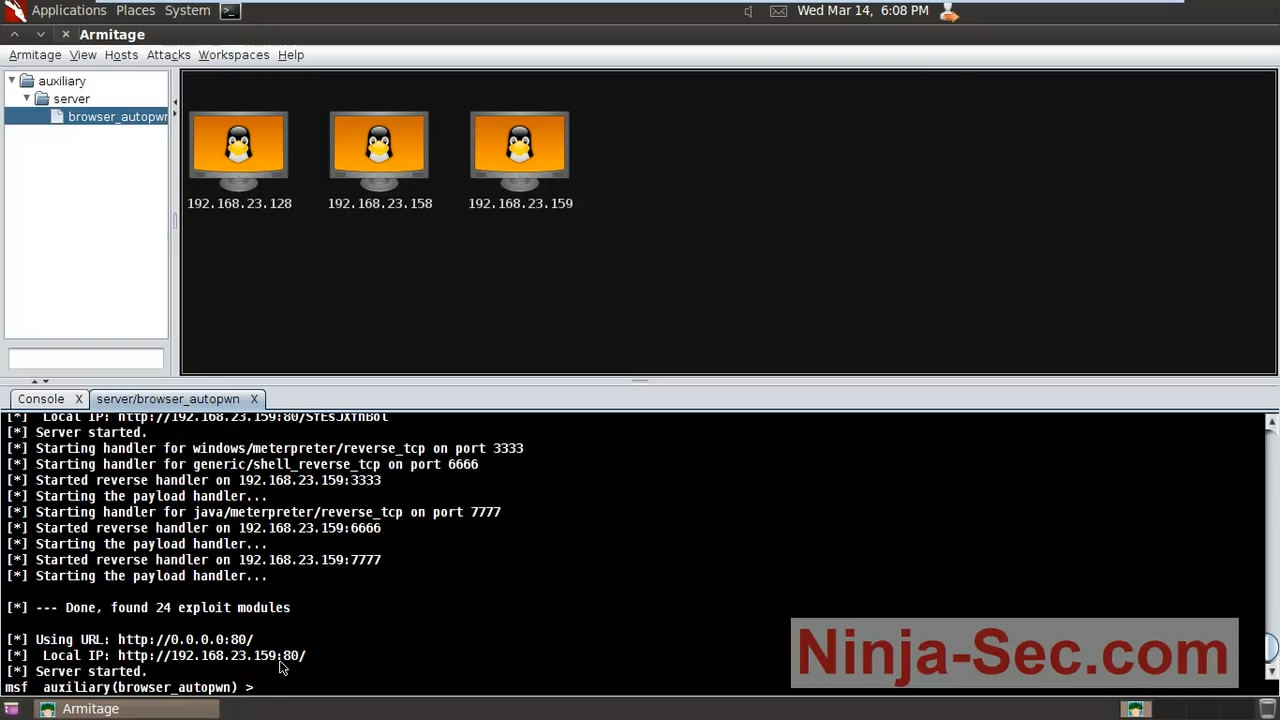Click the windows/meterpreter/reverse_tcp port 3333 line
Viewport: 1280px width, 720px height.
coord(265,448)
